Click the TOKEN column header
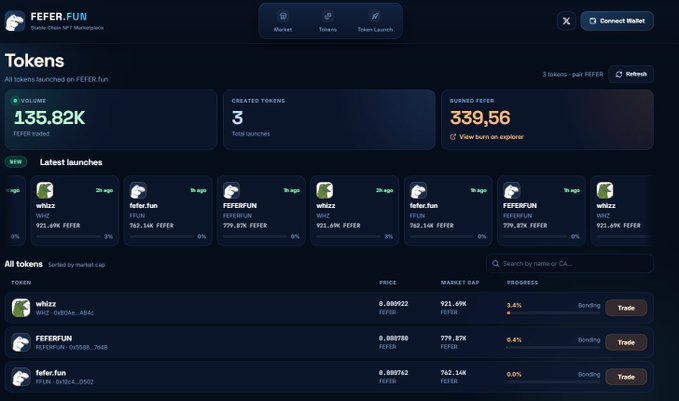 (x=21, y=282)
